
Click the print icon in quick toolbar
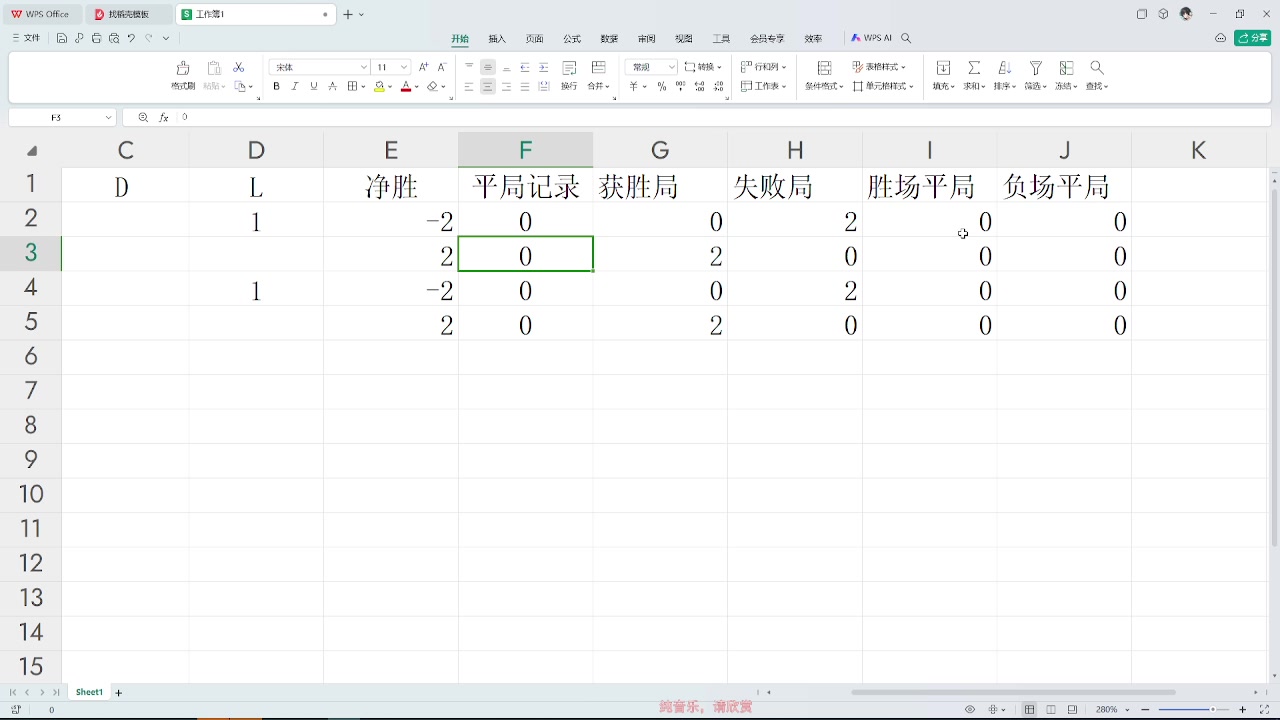point(96,38)
